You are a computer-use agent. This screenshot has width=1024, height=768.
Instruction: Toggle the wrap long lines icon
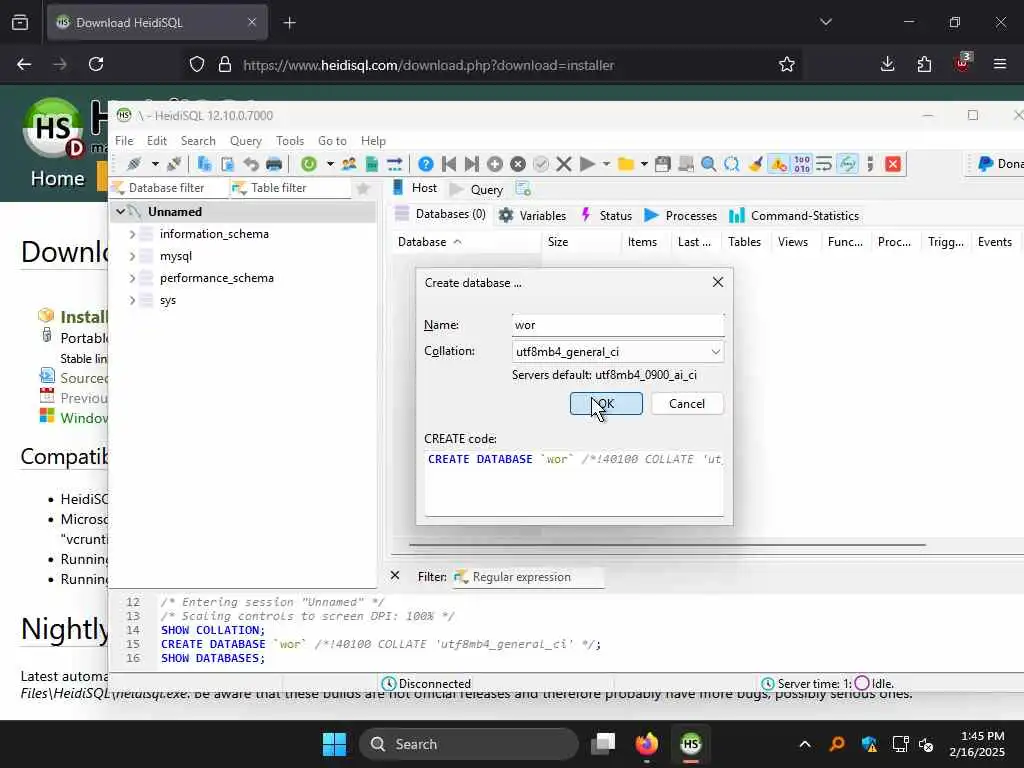824,164
